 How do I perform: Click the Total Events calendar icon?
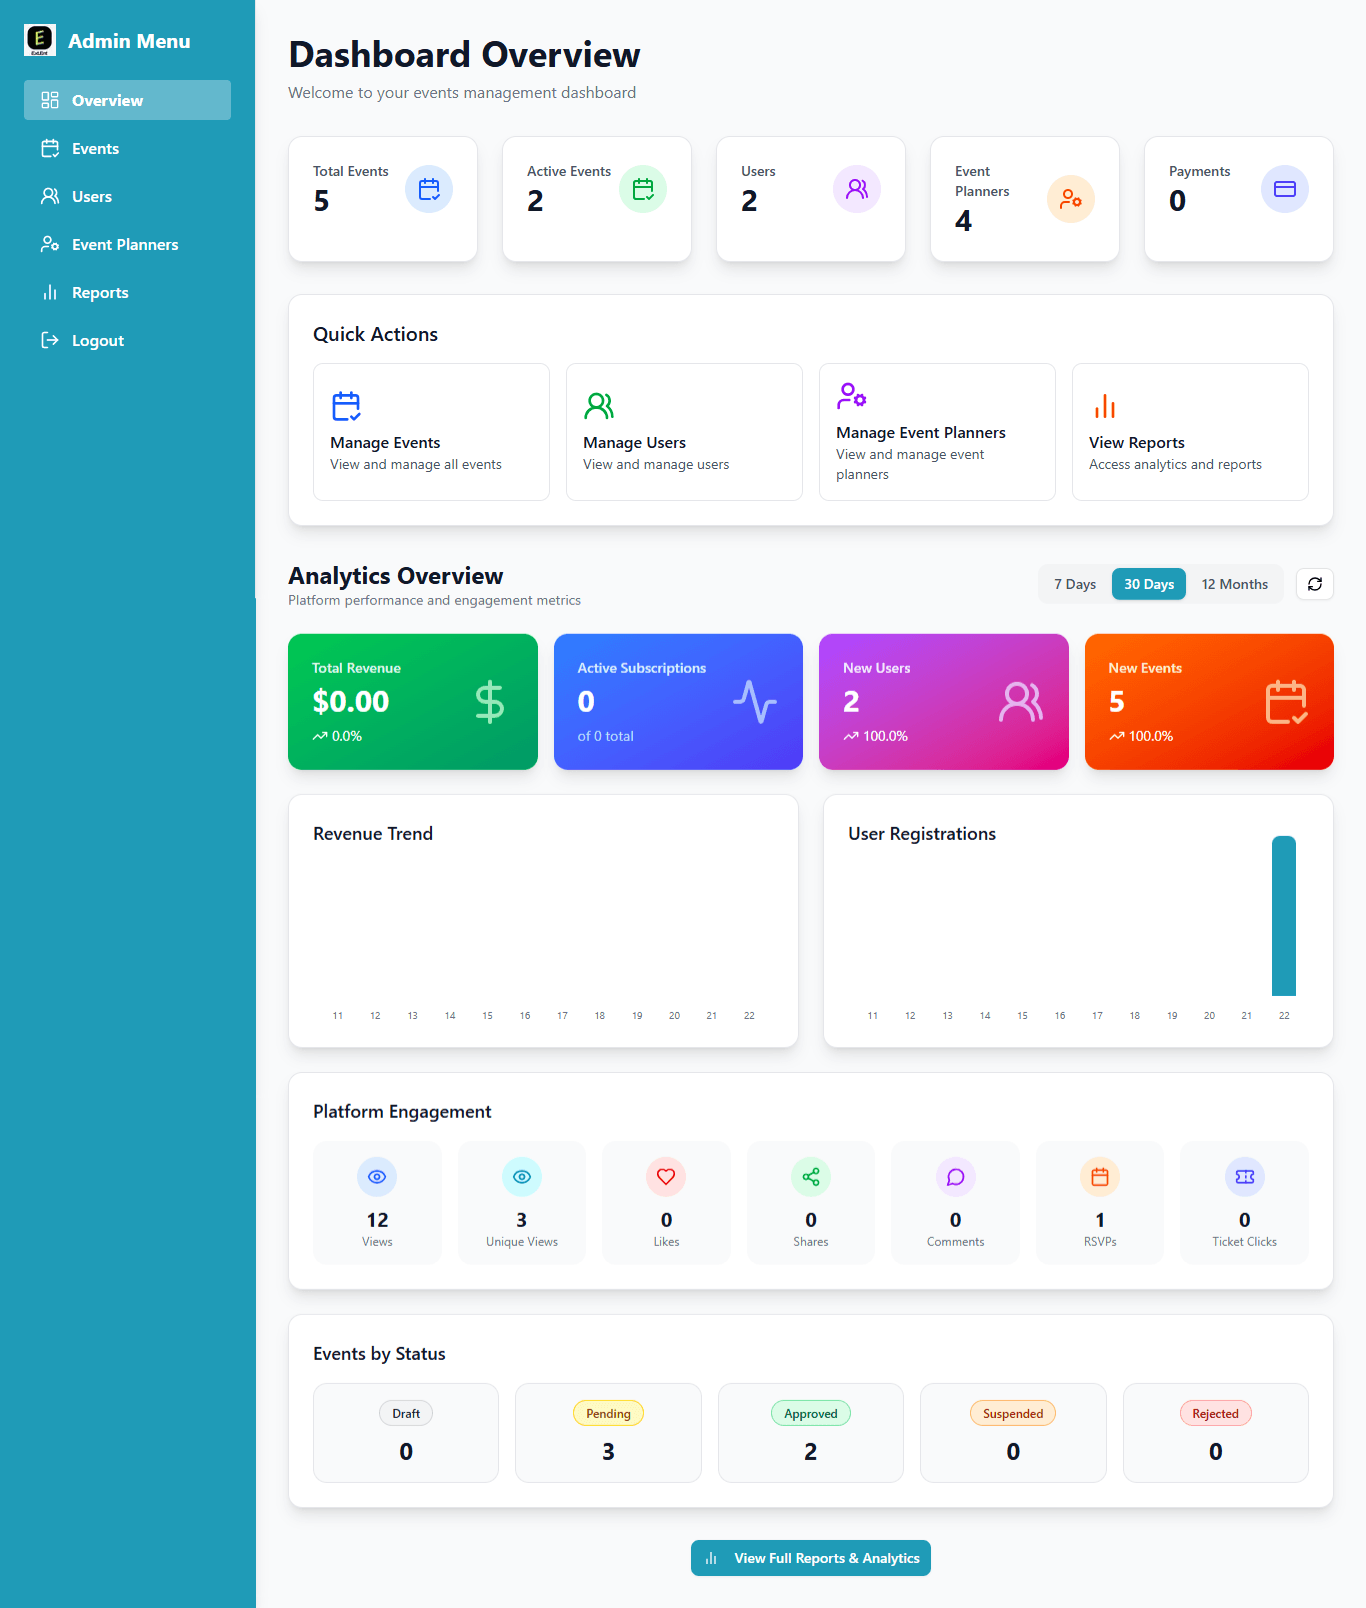point(428,189)
